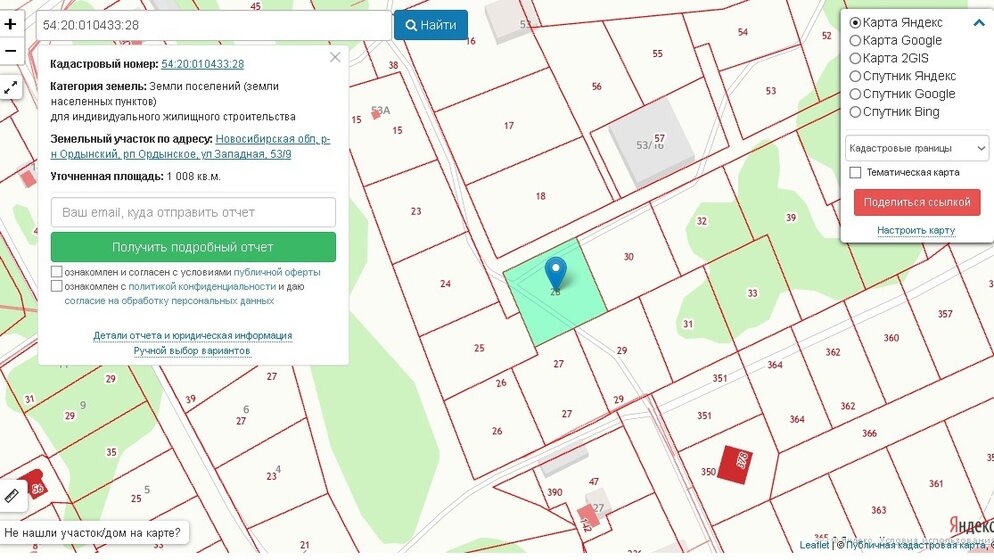Select Карта Google base map
994x560 pixels.
click(855, 41)
